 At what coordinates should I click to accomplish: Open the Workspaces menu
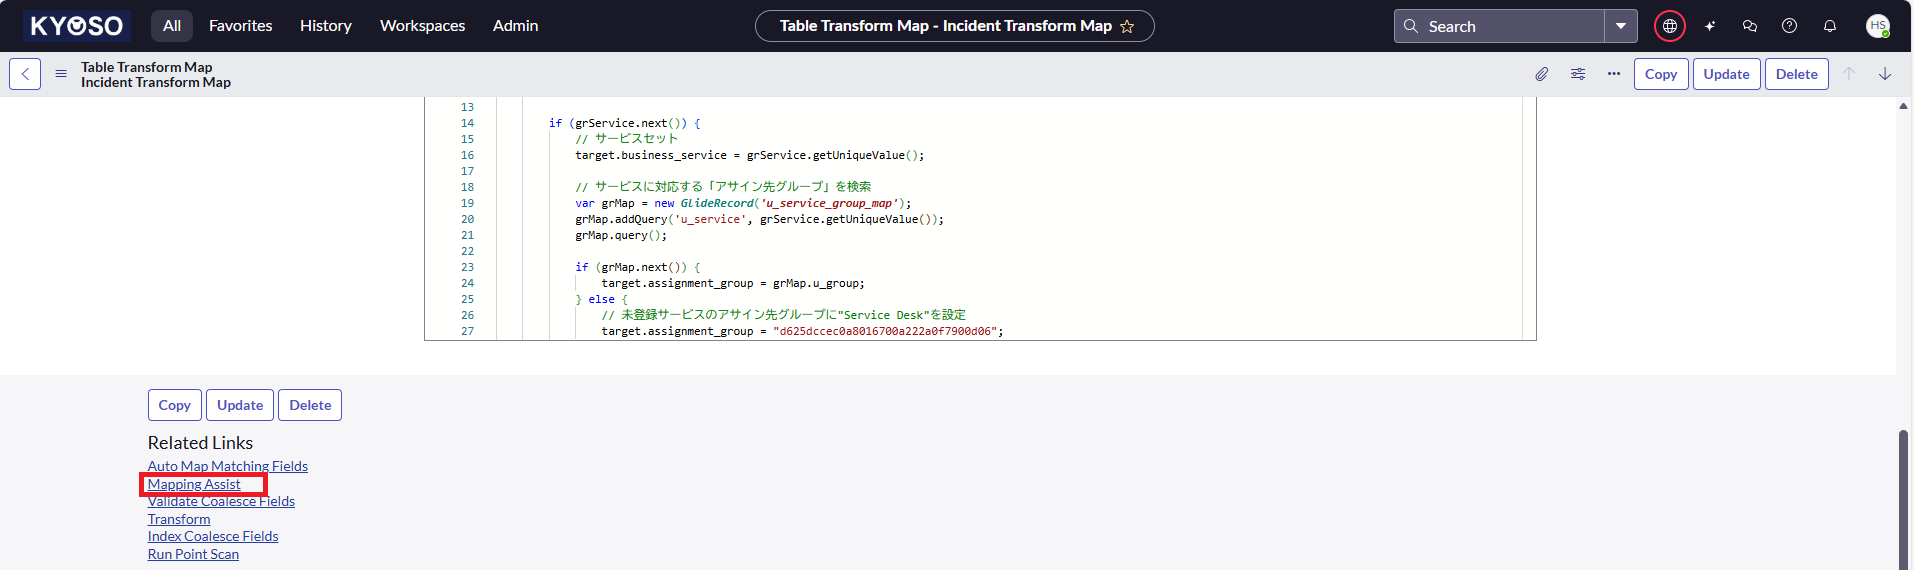pos(422,26)
